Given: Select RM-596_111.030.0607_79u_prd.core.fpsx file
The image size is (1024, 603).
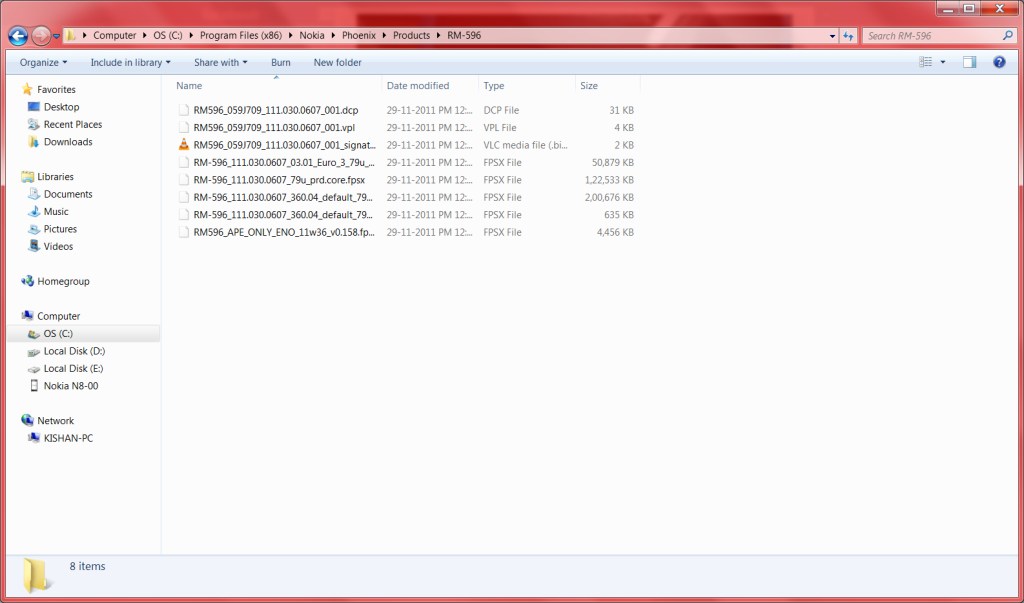Looking at the screenshot, I should click(x=279, y=180).
